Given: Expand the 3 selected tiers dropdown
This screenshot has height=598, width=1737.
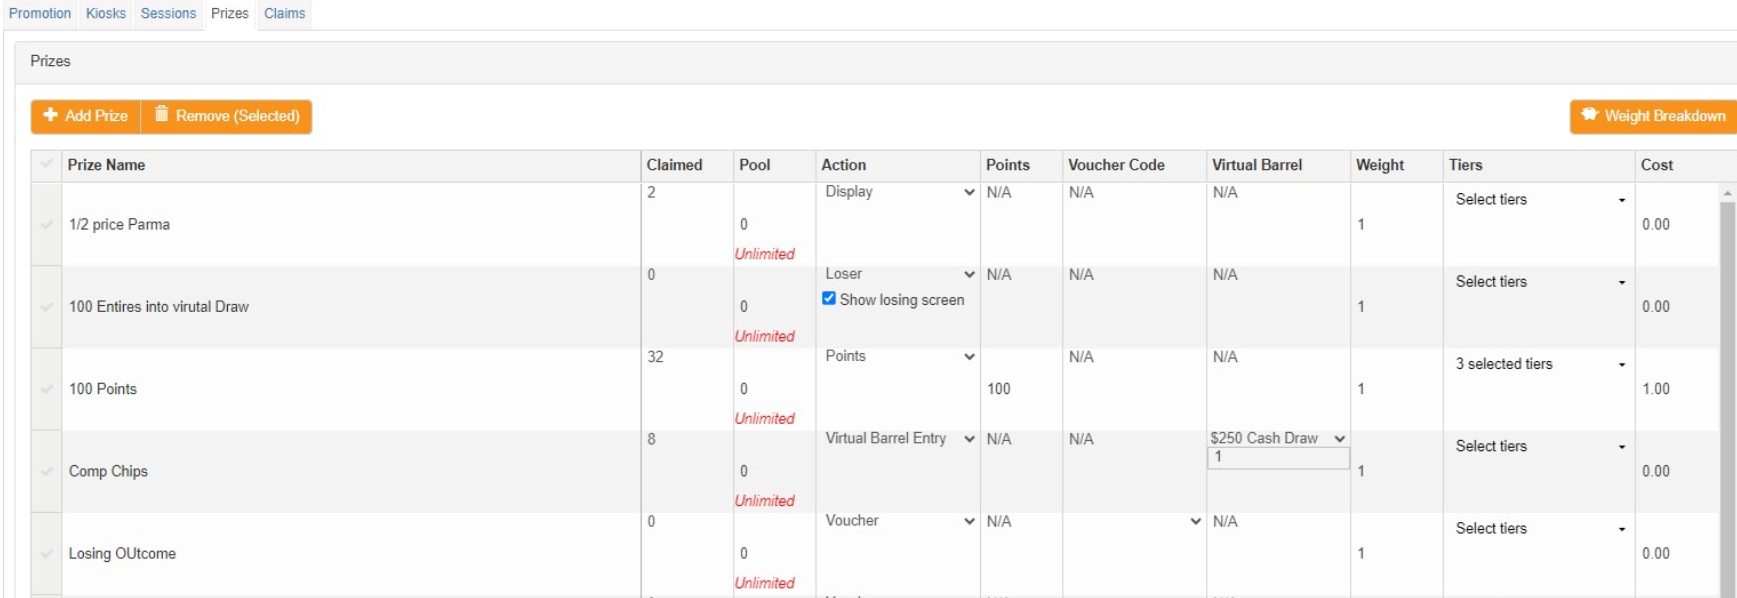Looking at the screenshot, I should tap(1540, 364).
